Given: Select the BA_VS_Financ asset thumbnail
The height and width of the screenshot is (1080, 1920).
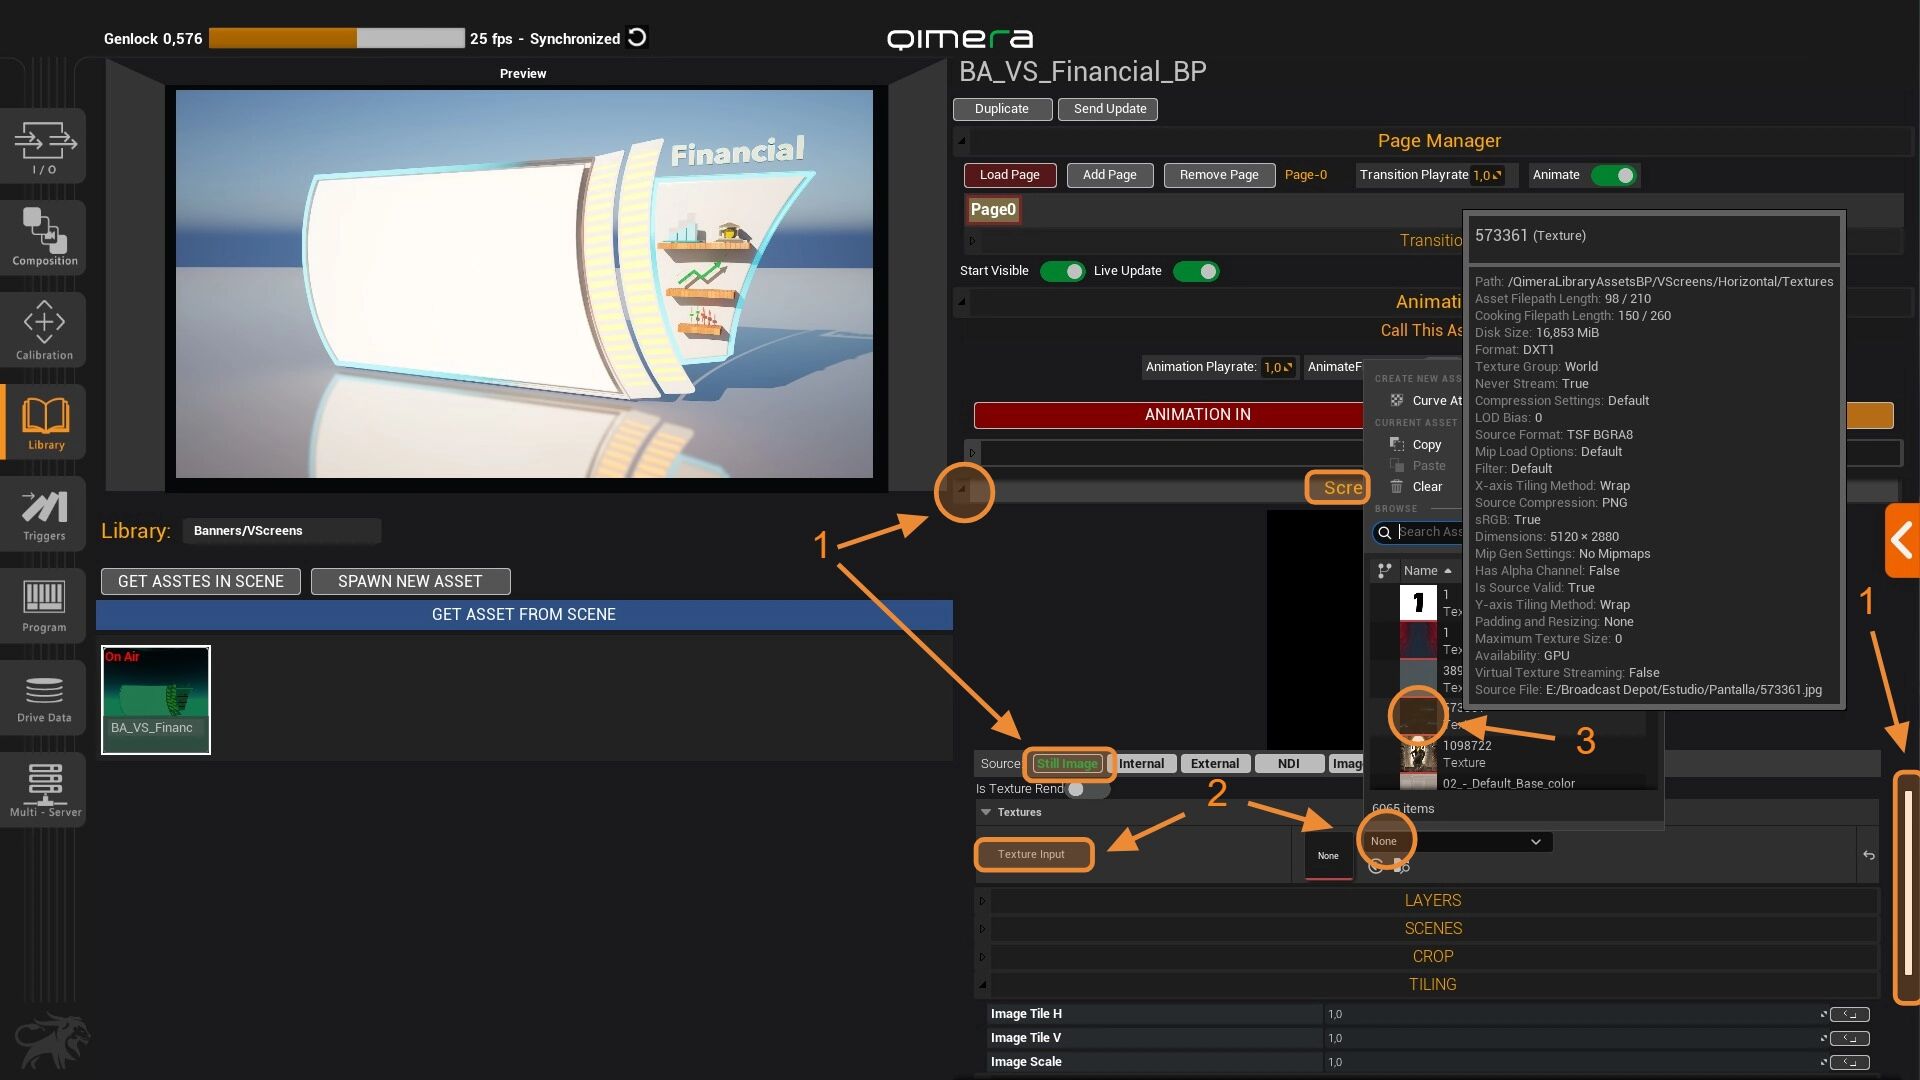Looking at the screenshot, I should 156,699.
